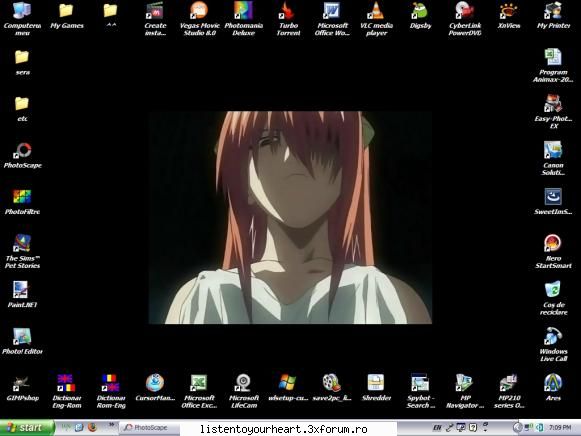Open Turbo Torrent shortcut
Viewport: 581px width, 436px height.
pyautogui.click(x=288, y=19)
